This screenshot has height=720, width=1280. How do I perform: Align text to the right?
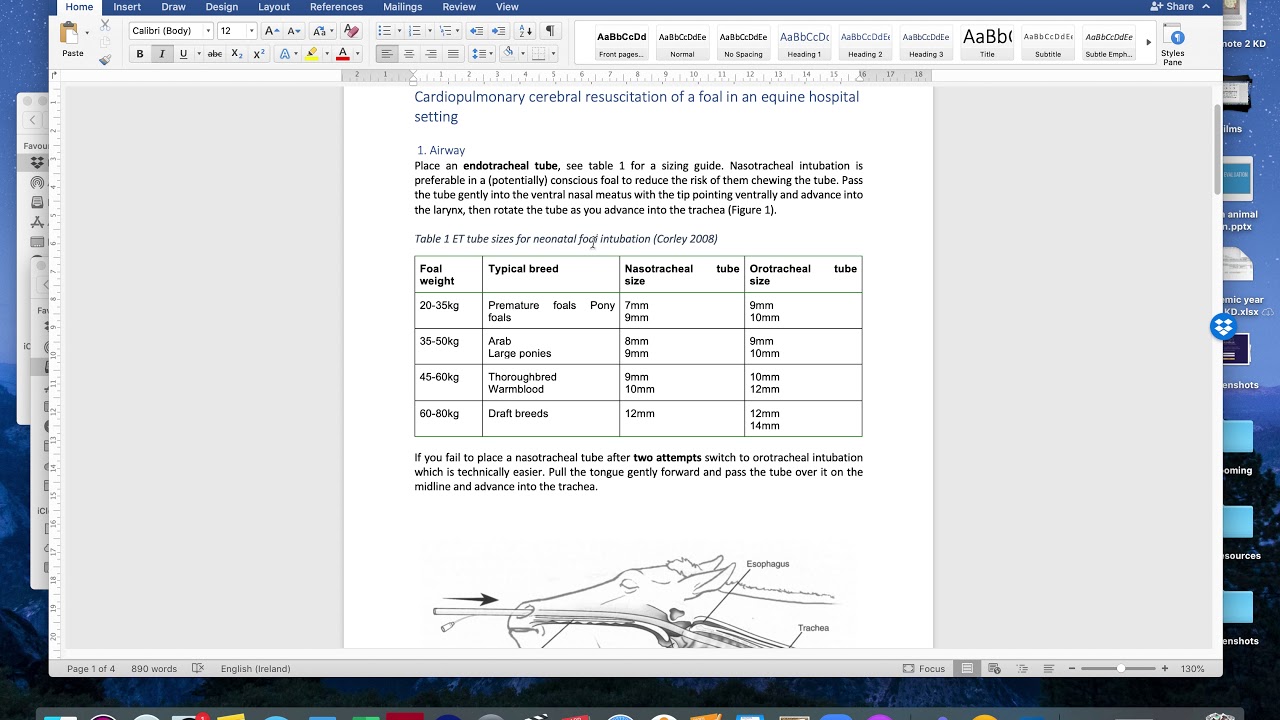[431, 54]
